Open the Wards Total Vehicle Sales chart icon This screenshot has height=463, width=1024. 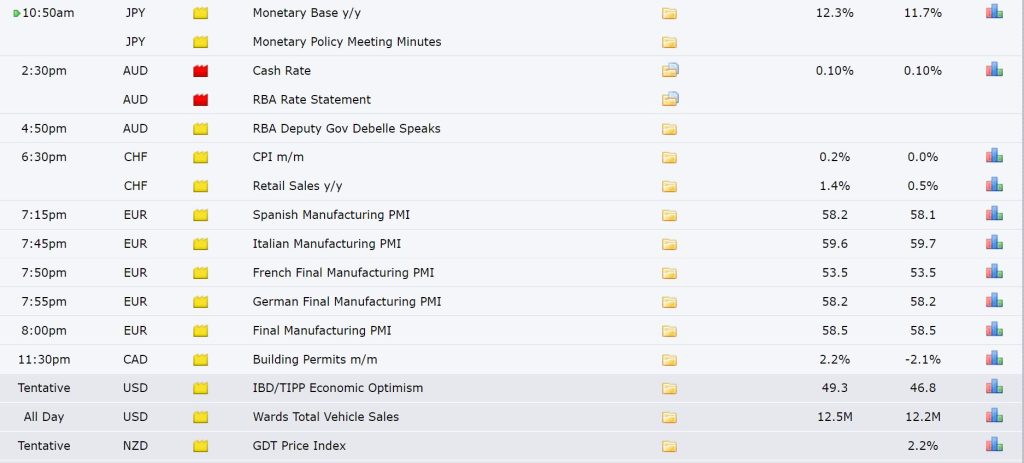click(994, 415)
